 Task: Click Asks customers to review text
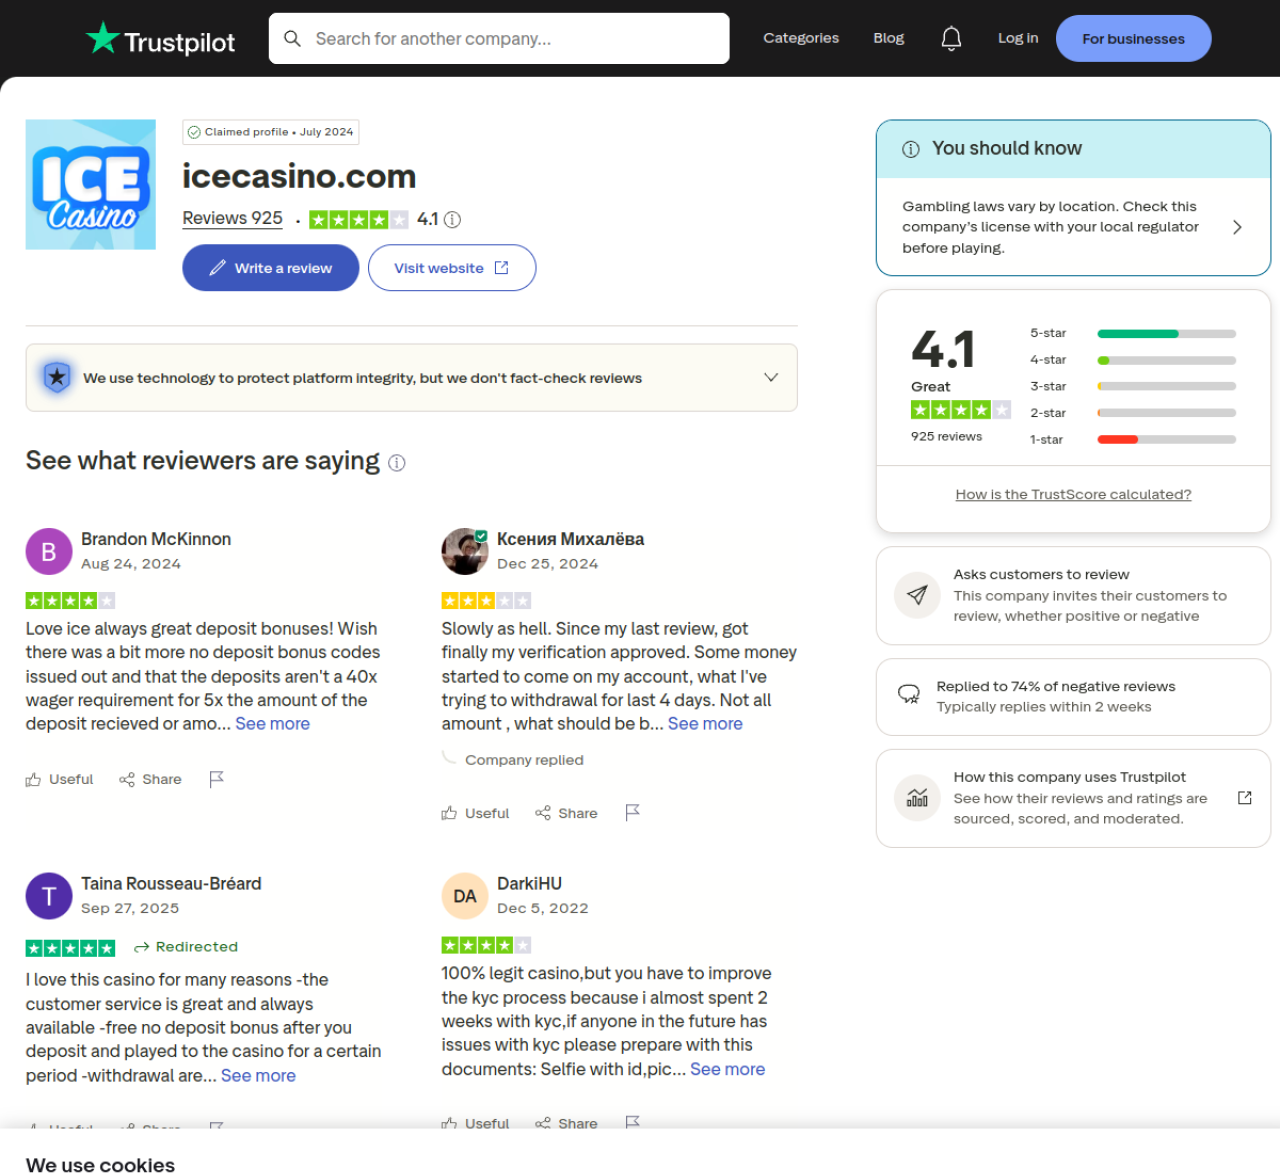1042,575
